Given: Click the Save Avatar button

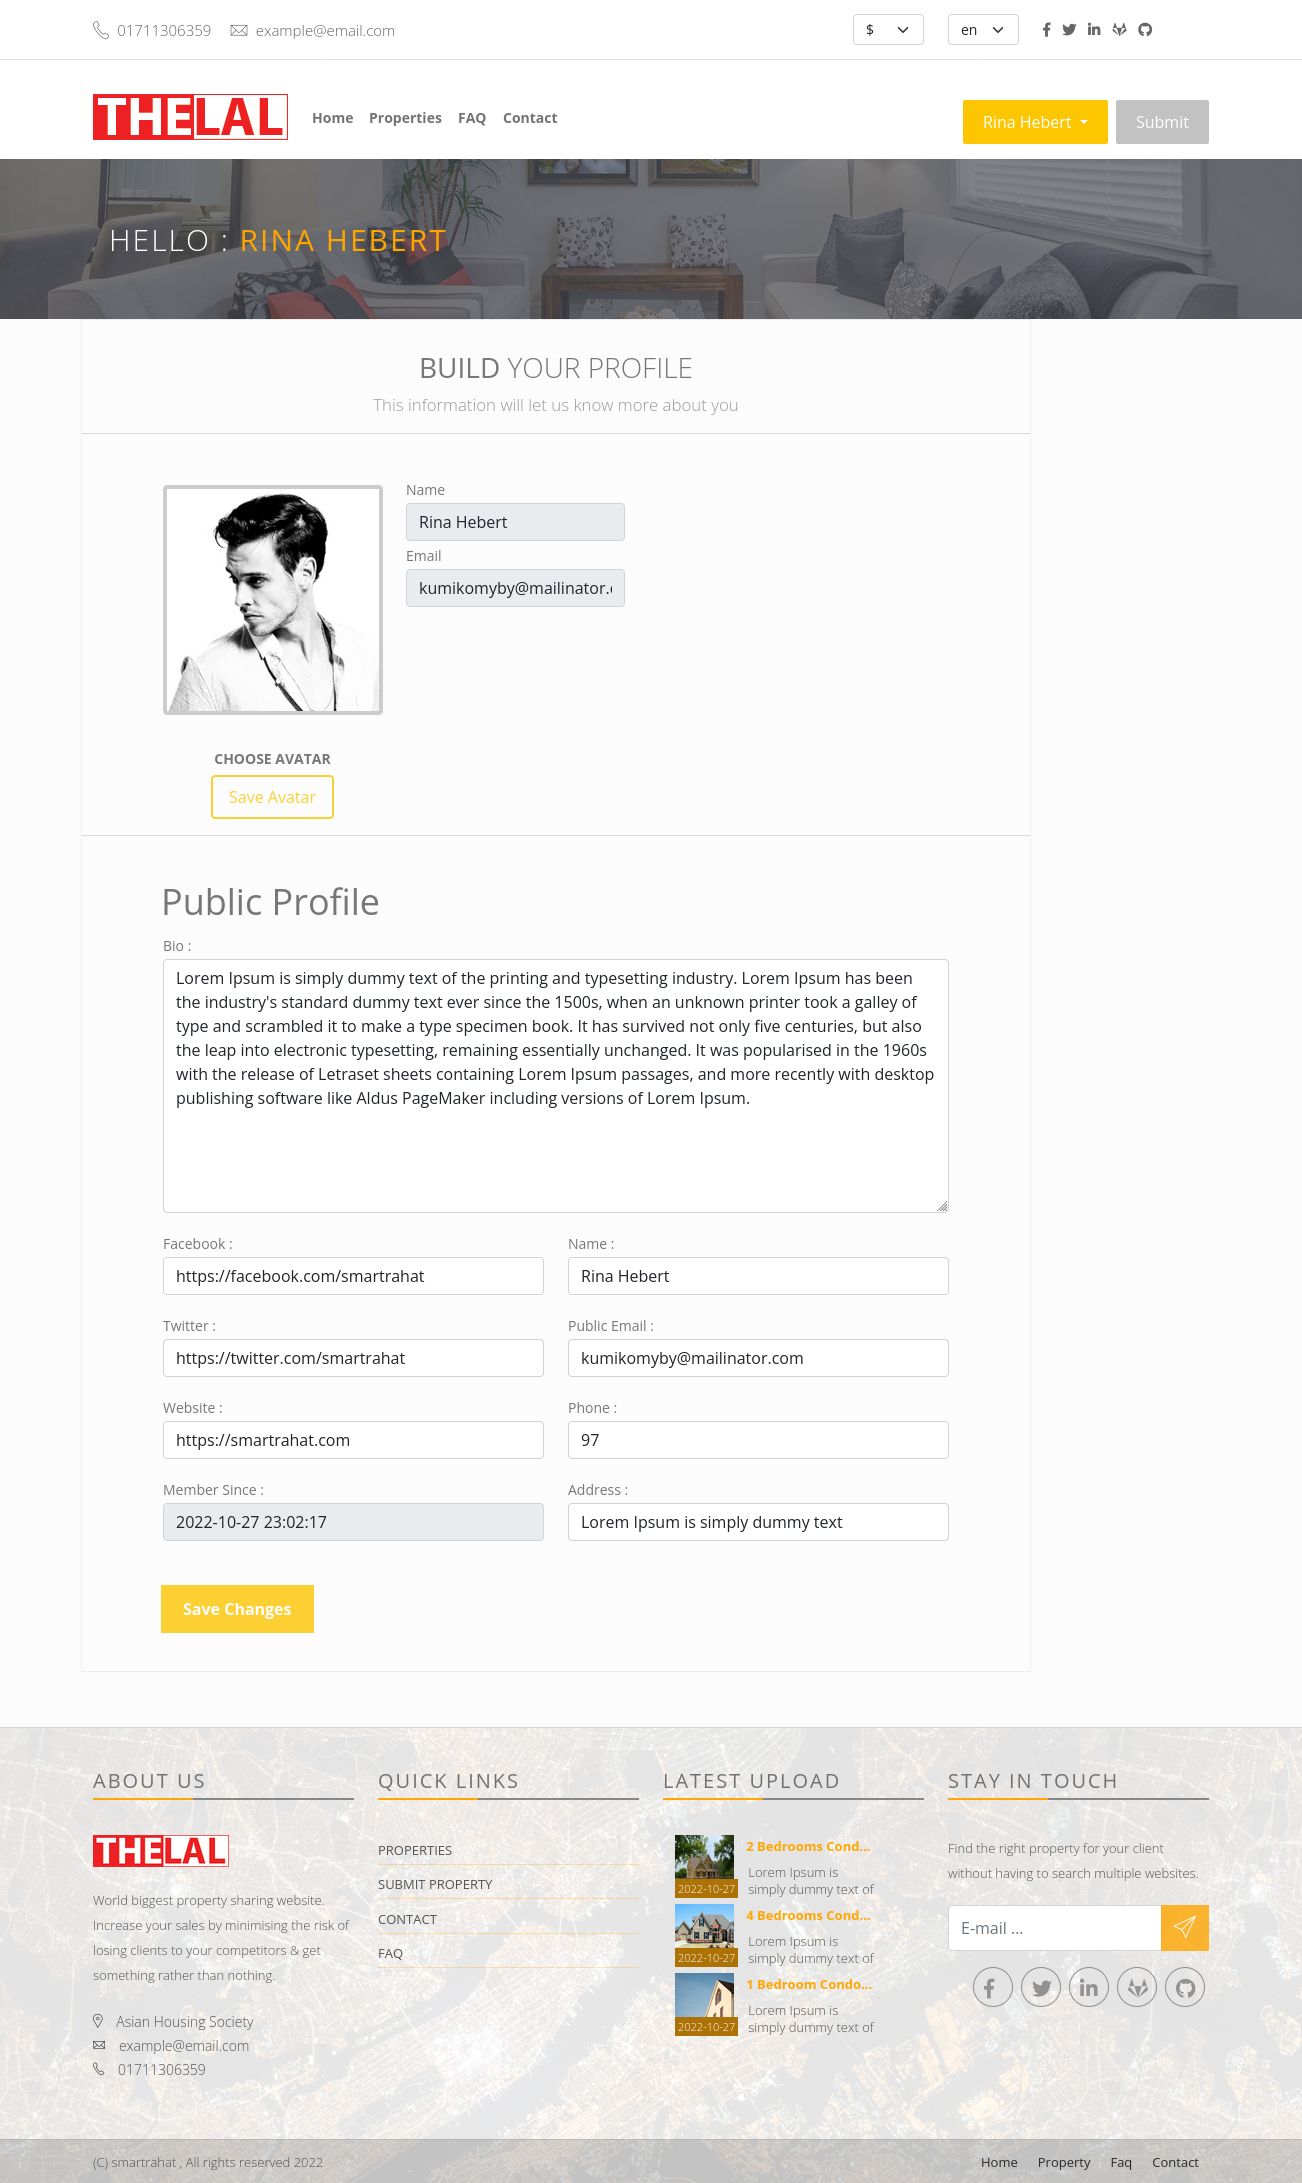Looking at the screenshot, I should pyautogui.click(x=272, y=797).
